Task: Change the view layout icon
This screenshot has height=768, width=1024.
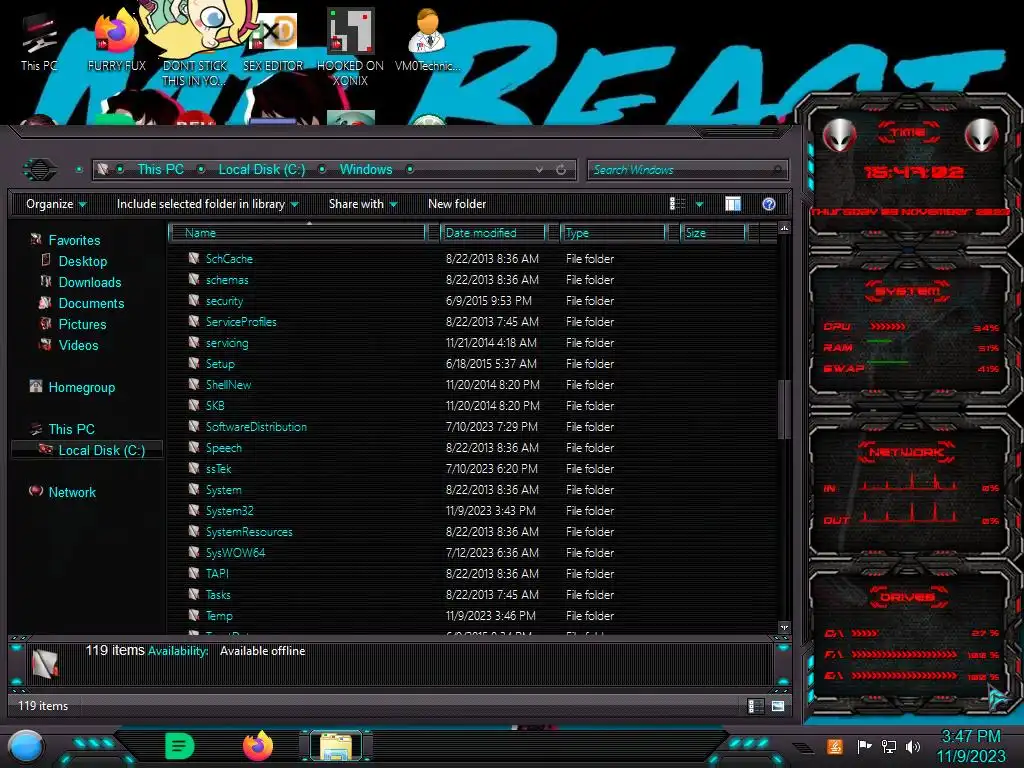Action: (x=677, y=204)
